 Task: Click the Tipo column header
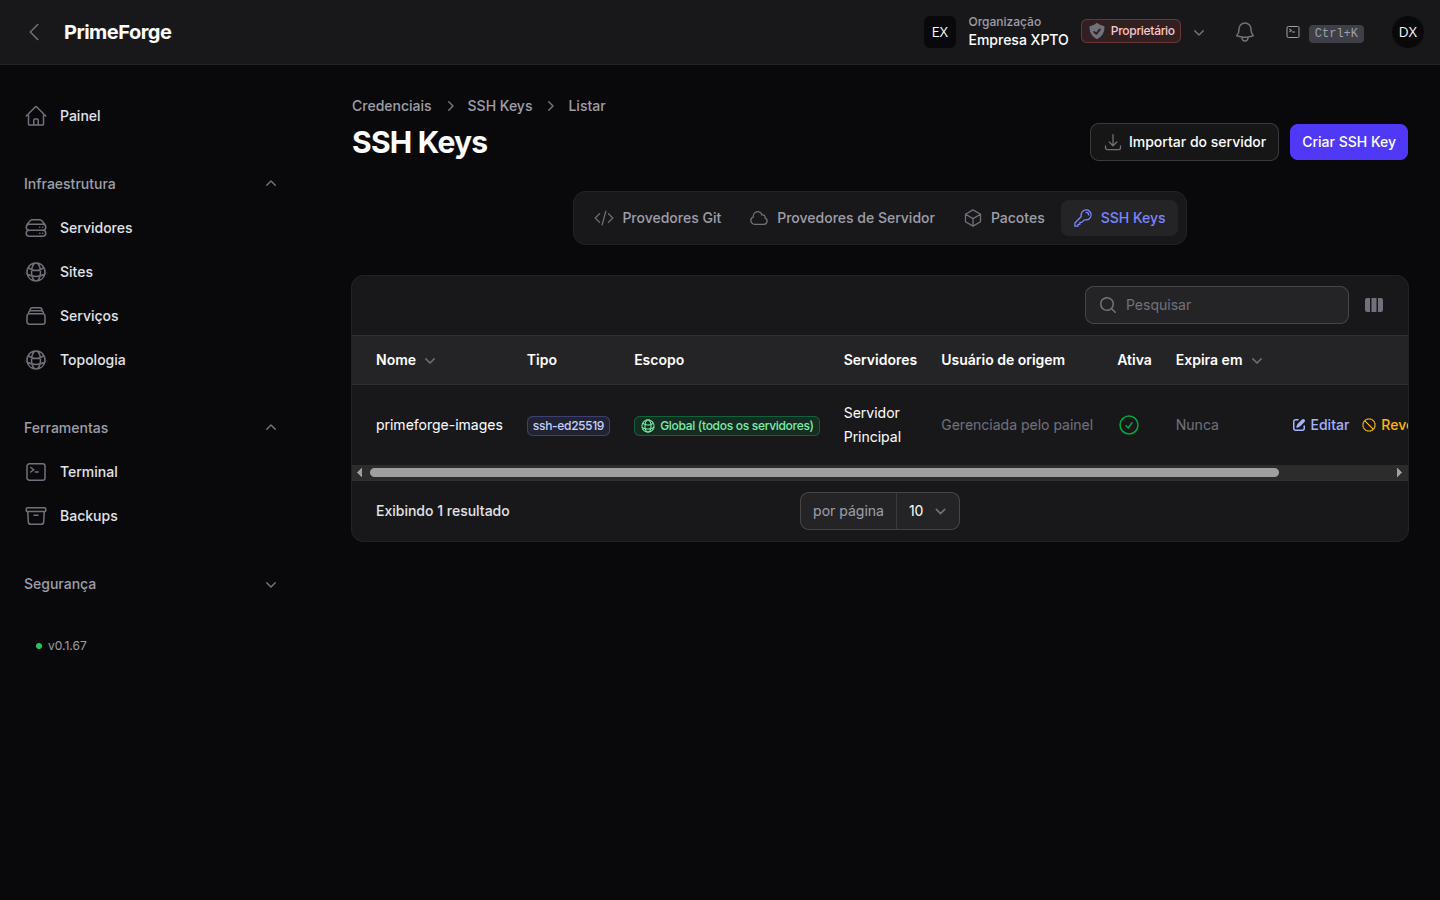(542, 360)
